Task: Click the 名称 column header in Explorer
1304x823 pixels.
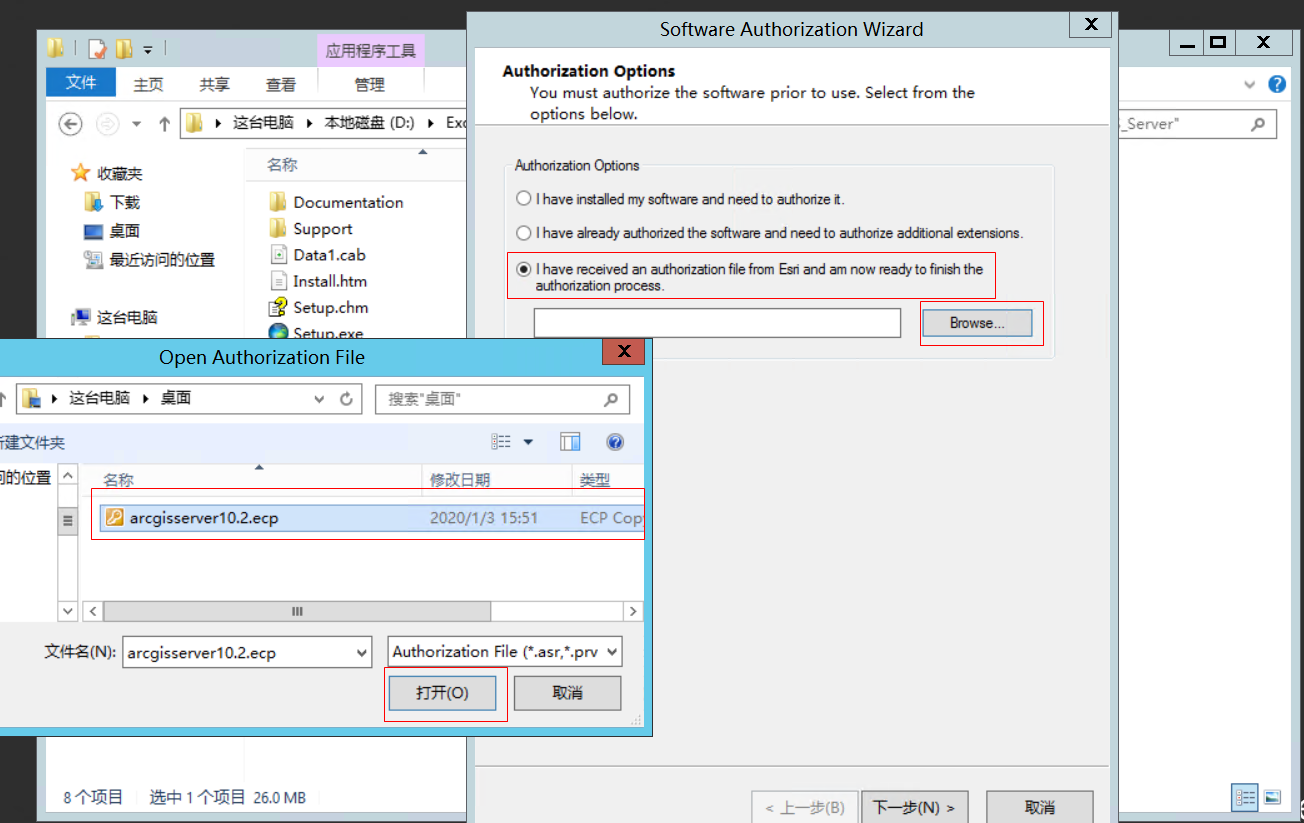Action: [x=282, y=165]
